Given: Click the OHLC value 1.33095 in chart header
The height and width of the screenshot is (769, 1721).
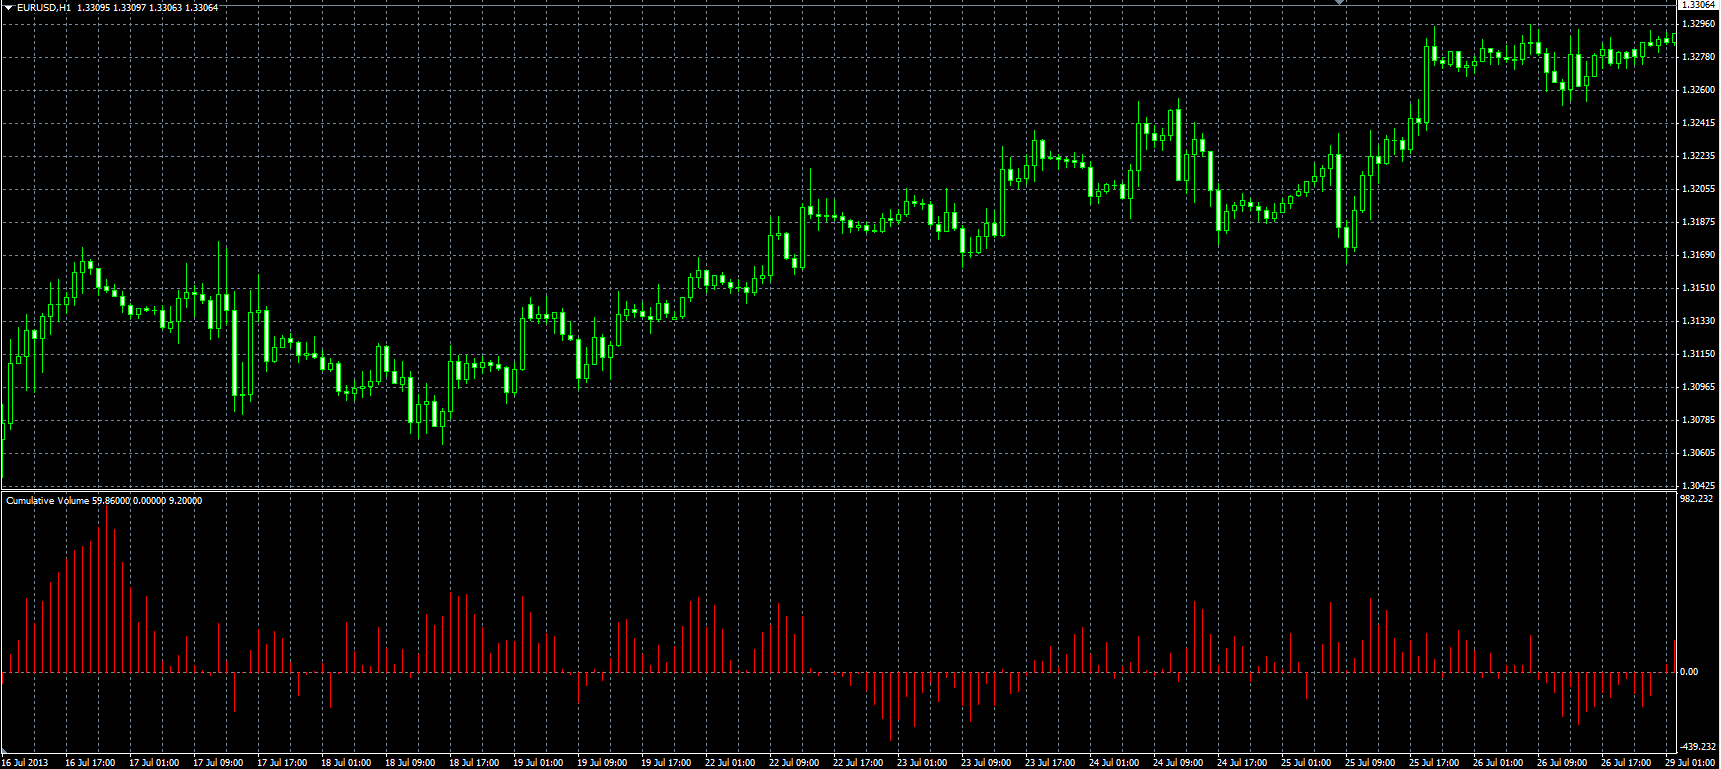Looking at the screenshot, I should click(93, 7).
